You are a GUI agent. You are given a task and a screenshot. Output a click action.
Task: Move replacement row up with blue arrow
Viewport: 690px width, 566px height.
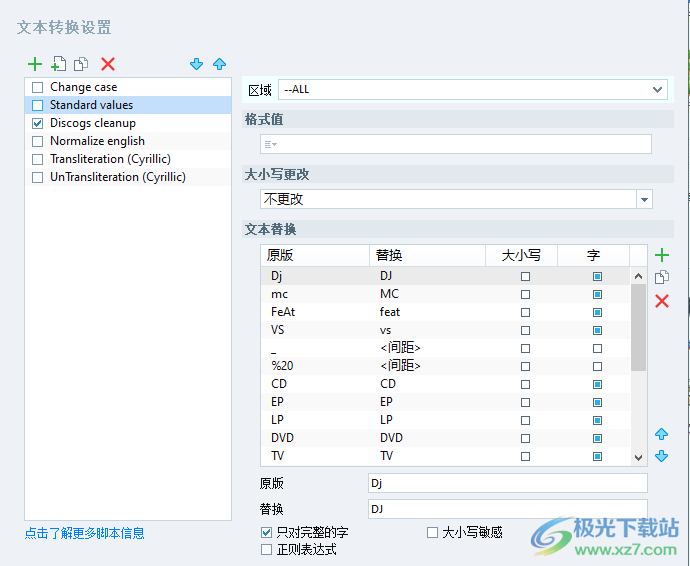(661, 434)
